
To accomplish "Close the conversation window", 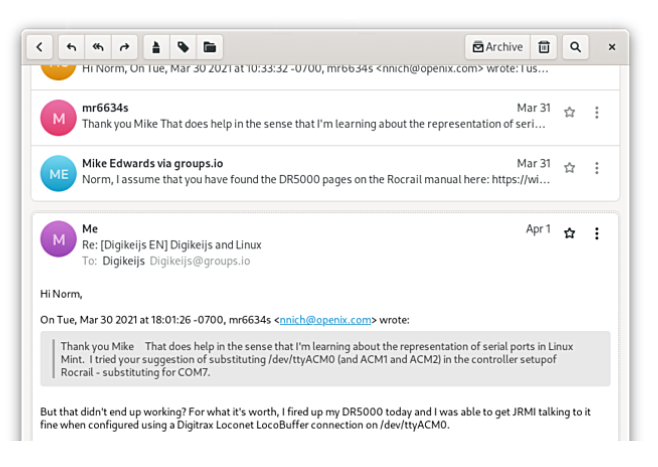I will pyautogui.click(x=612, y=46).
